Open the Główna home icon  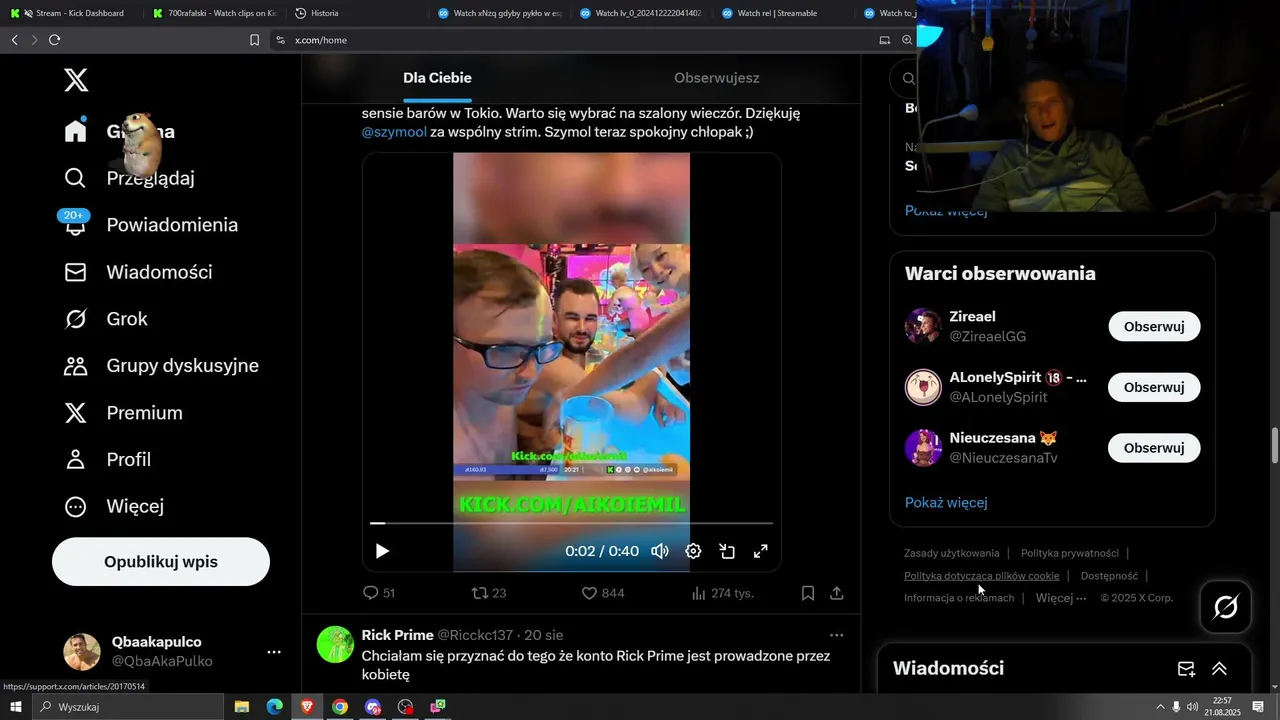point(76,131)
